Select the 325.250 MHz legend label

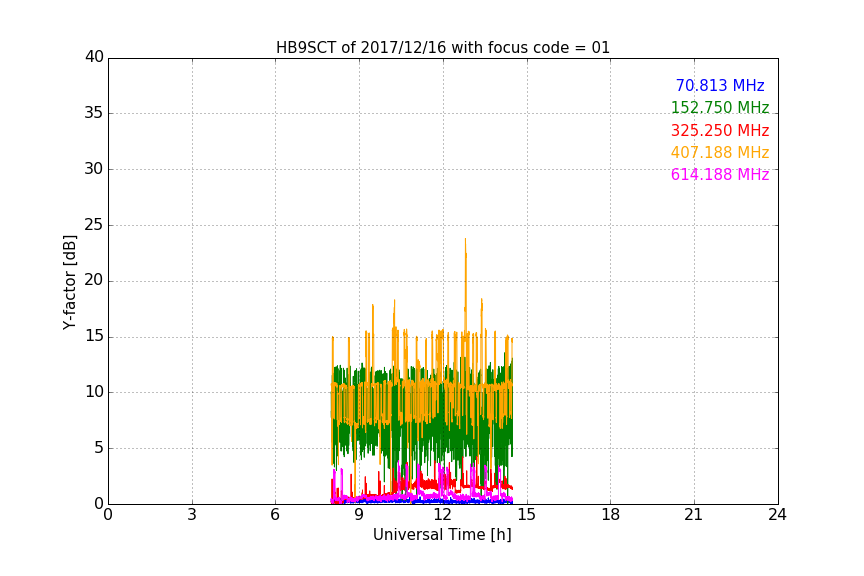(720, 131)
